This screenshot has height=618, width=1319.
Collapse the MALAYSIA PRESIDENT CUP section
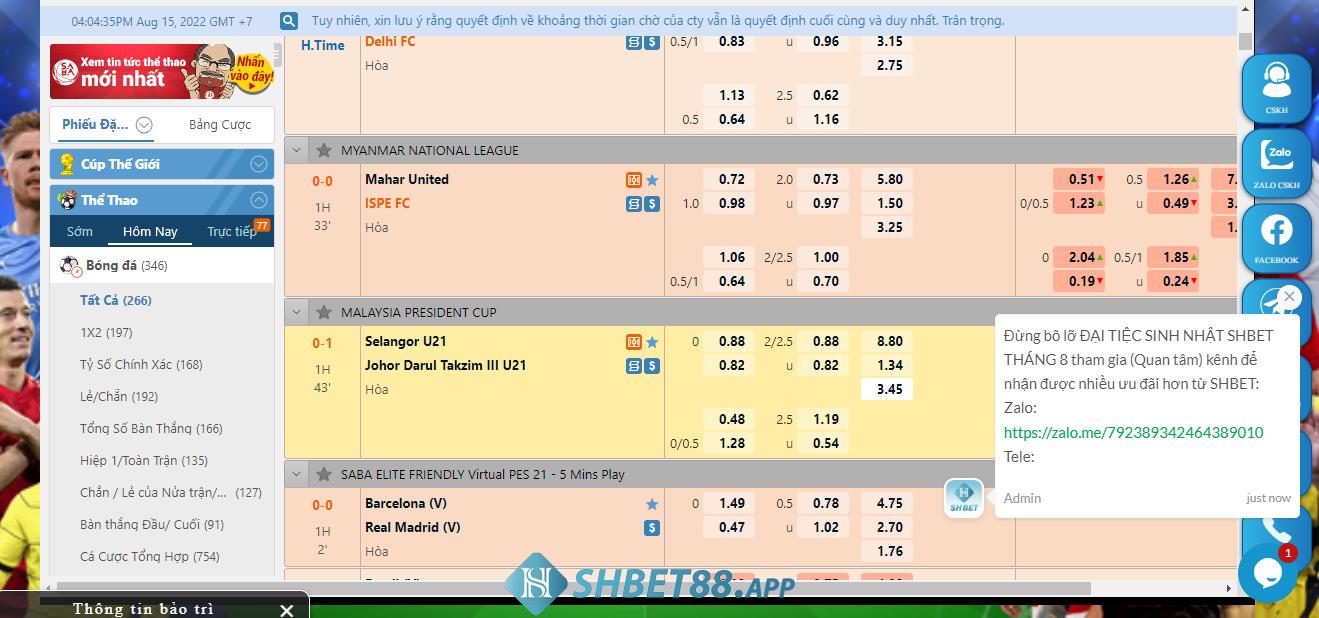tap(294, 311)
